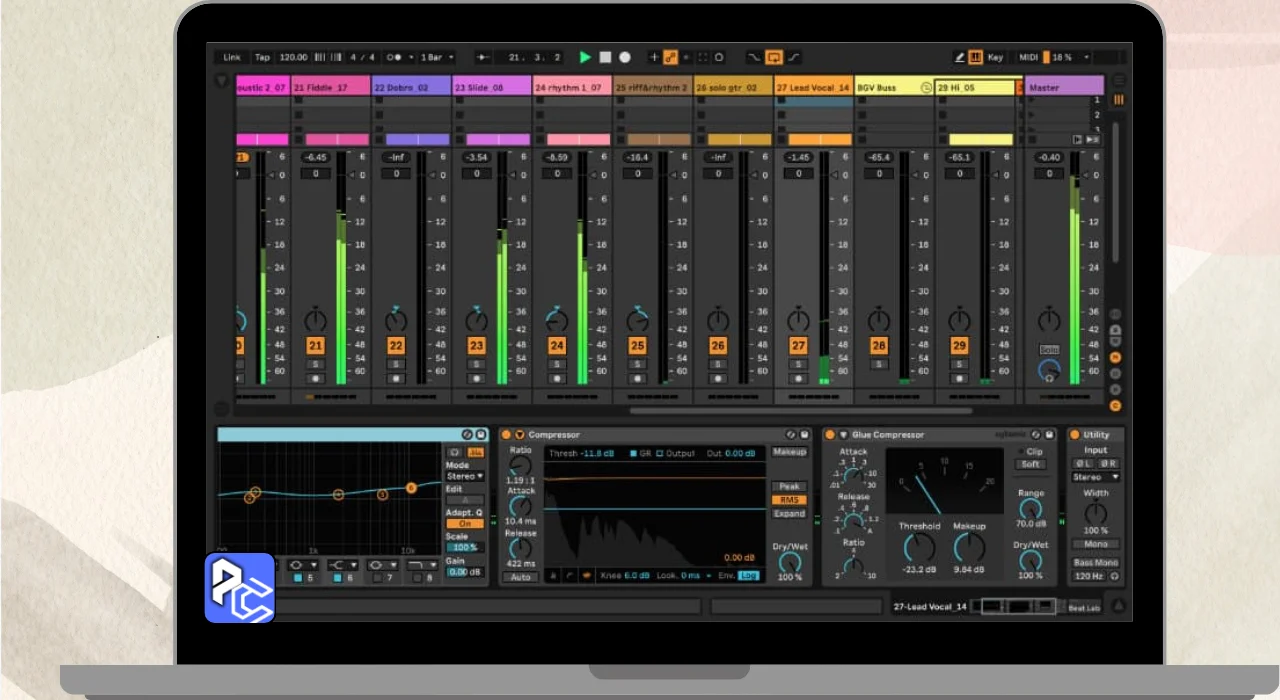This screenshot has height=700, width=1280.
Task: Enable Draw Mode pencil icon
Action: (960, 58)
